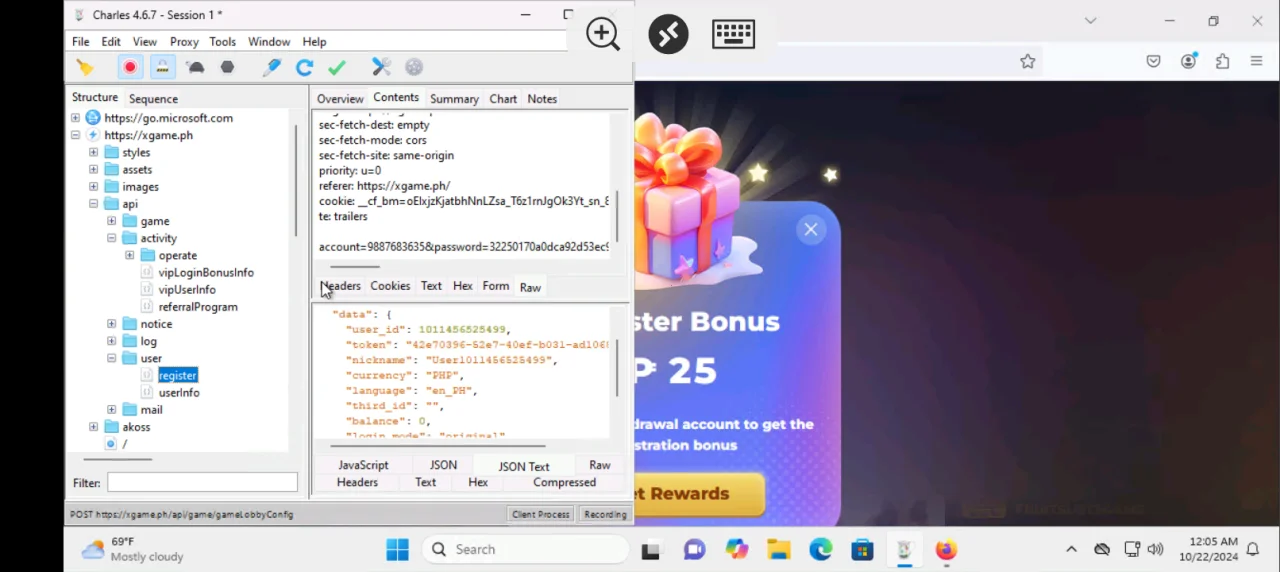The width and height of the screenshot is (1280, 572).
Task: Open Compose with the pen icon
Action: (x=272, y=67)
